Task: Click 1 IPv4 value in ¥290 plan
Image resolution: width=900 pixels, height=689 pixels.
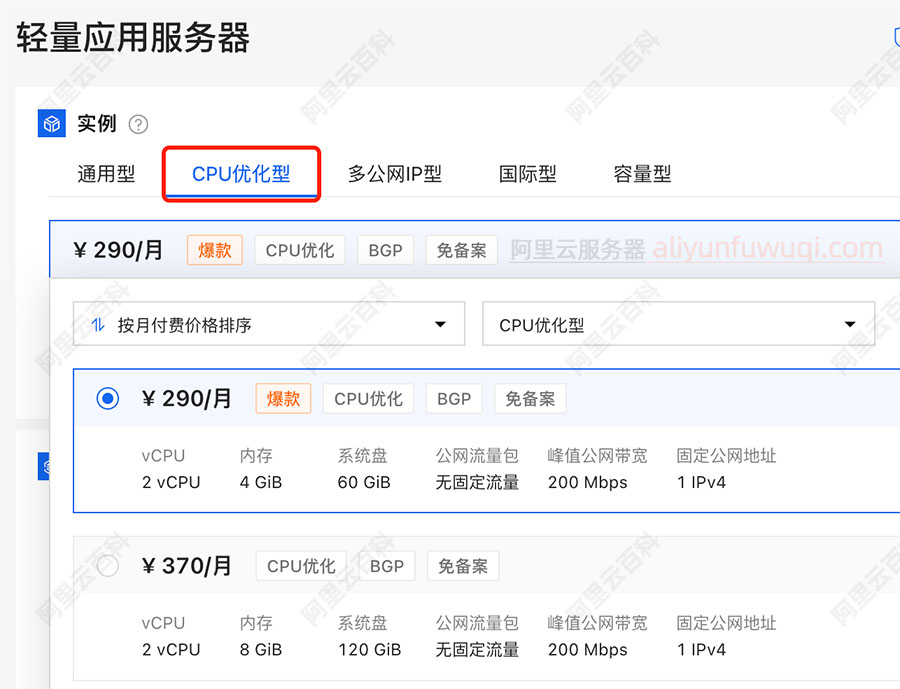Action: point(701,482)
